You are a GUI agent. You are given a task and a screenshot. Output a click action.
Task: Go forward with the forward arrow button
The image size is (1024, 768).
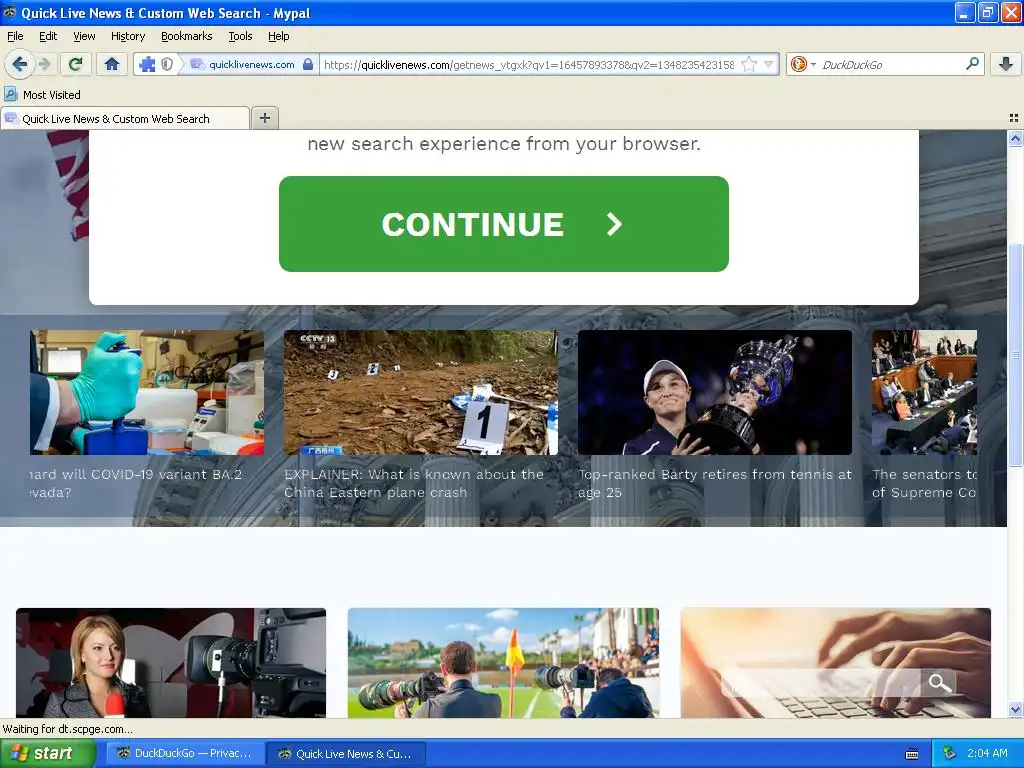pyautogui.click(x=44, y=64)
